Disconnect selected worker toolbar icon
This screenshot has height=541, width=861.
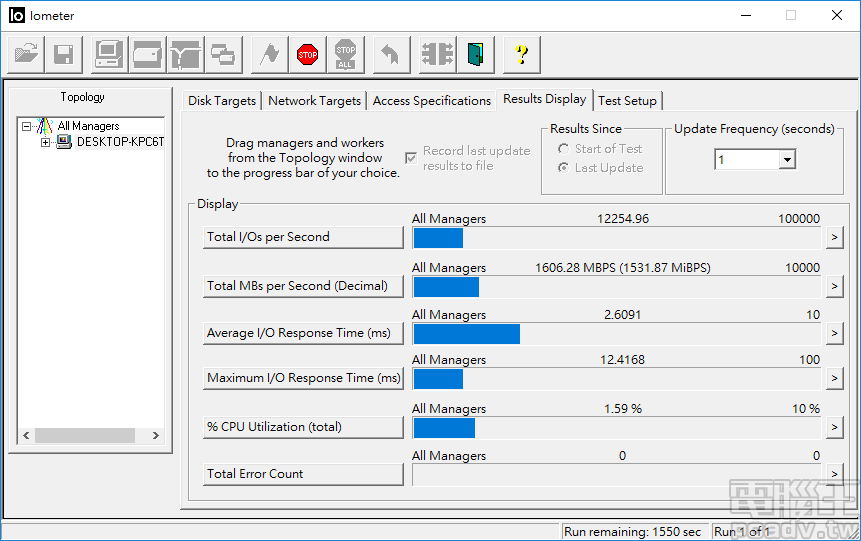pos(438,54)
